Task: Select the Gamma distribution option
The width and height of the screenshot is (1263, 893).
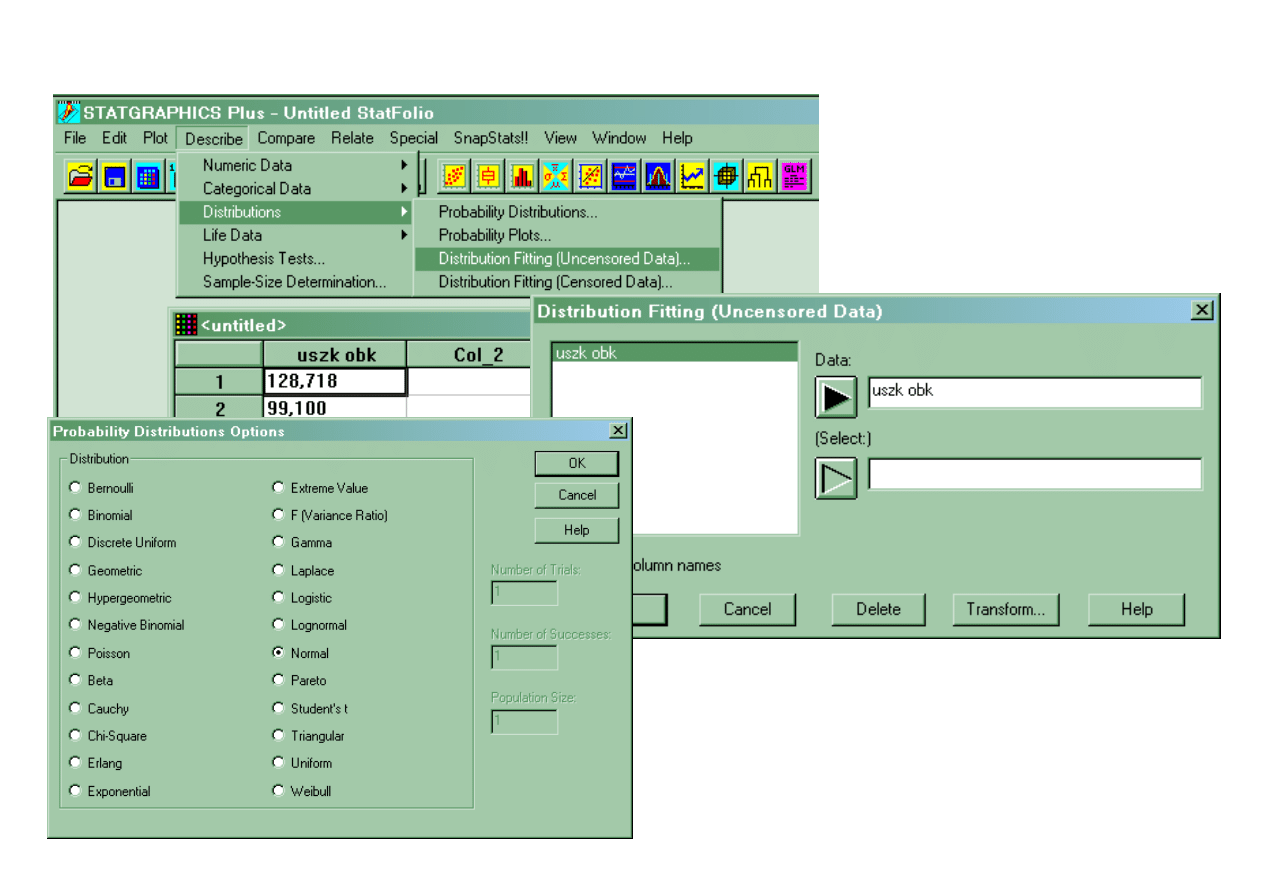Action: coord(278,542)
